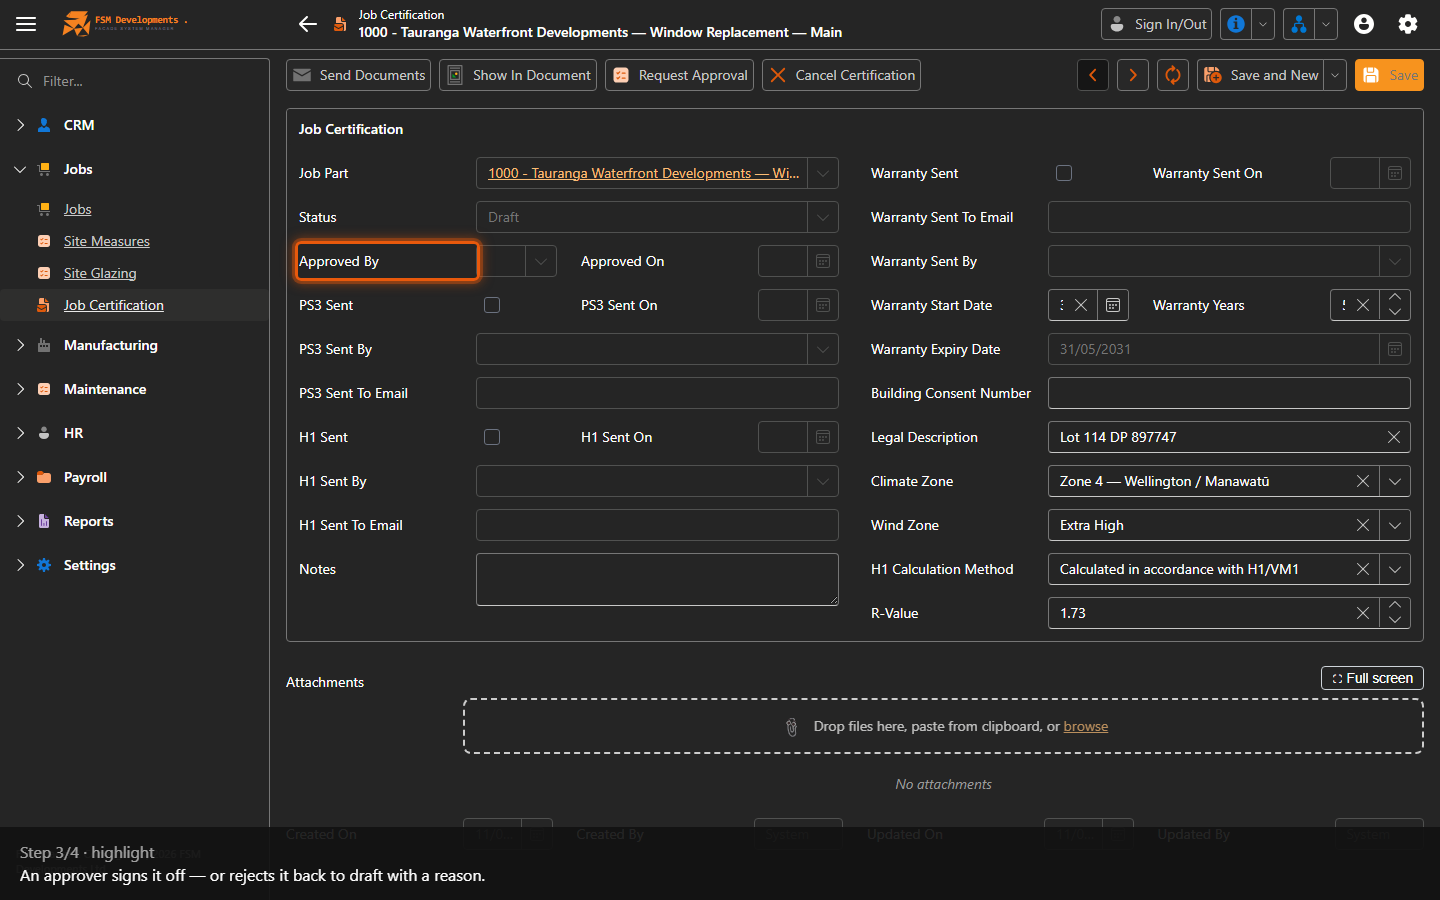Clear the Warranty Years value
The height and width of the screenshot is (900, 1440).
point(1363,305)
